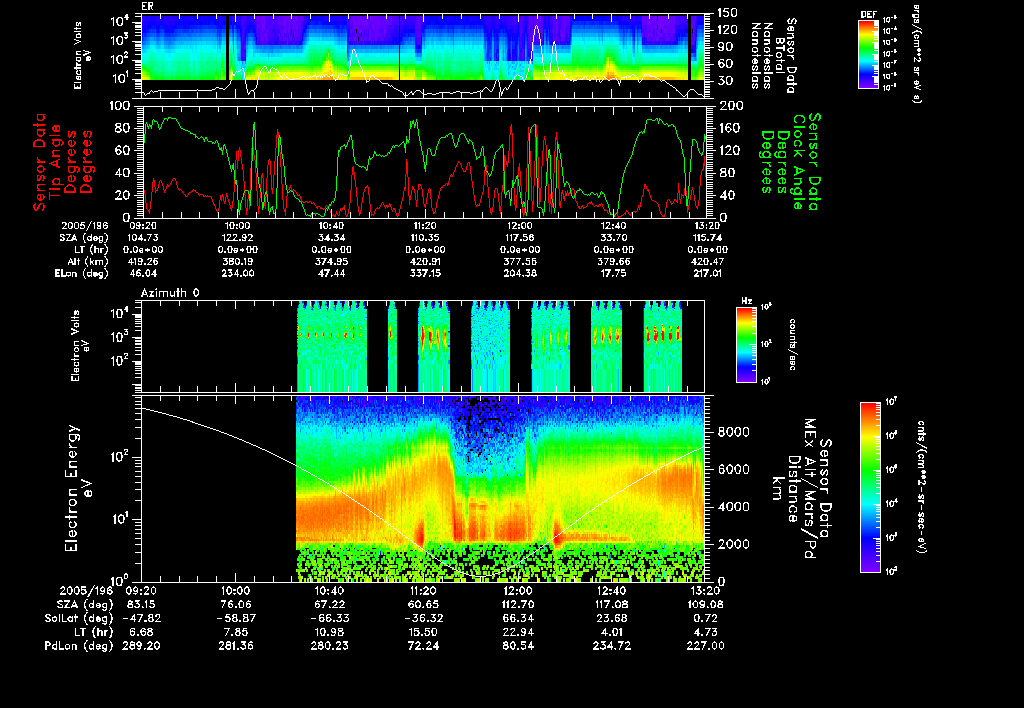Click the "Electron Energy eV" axis label
This screenshot has width=1024, height=708.
tap(79, 489)
